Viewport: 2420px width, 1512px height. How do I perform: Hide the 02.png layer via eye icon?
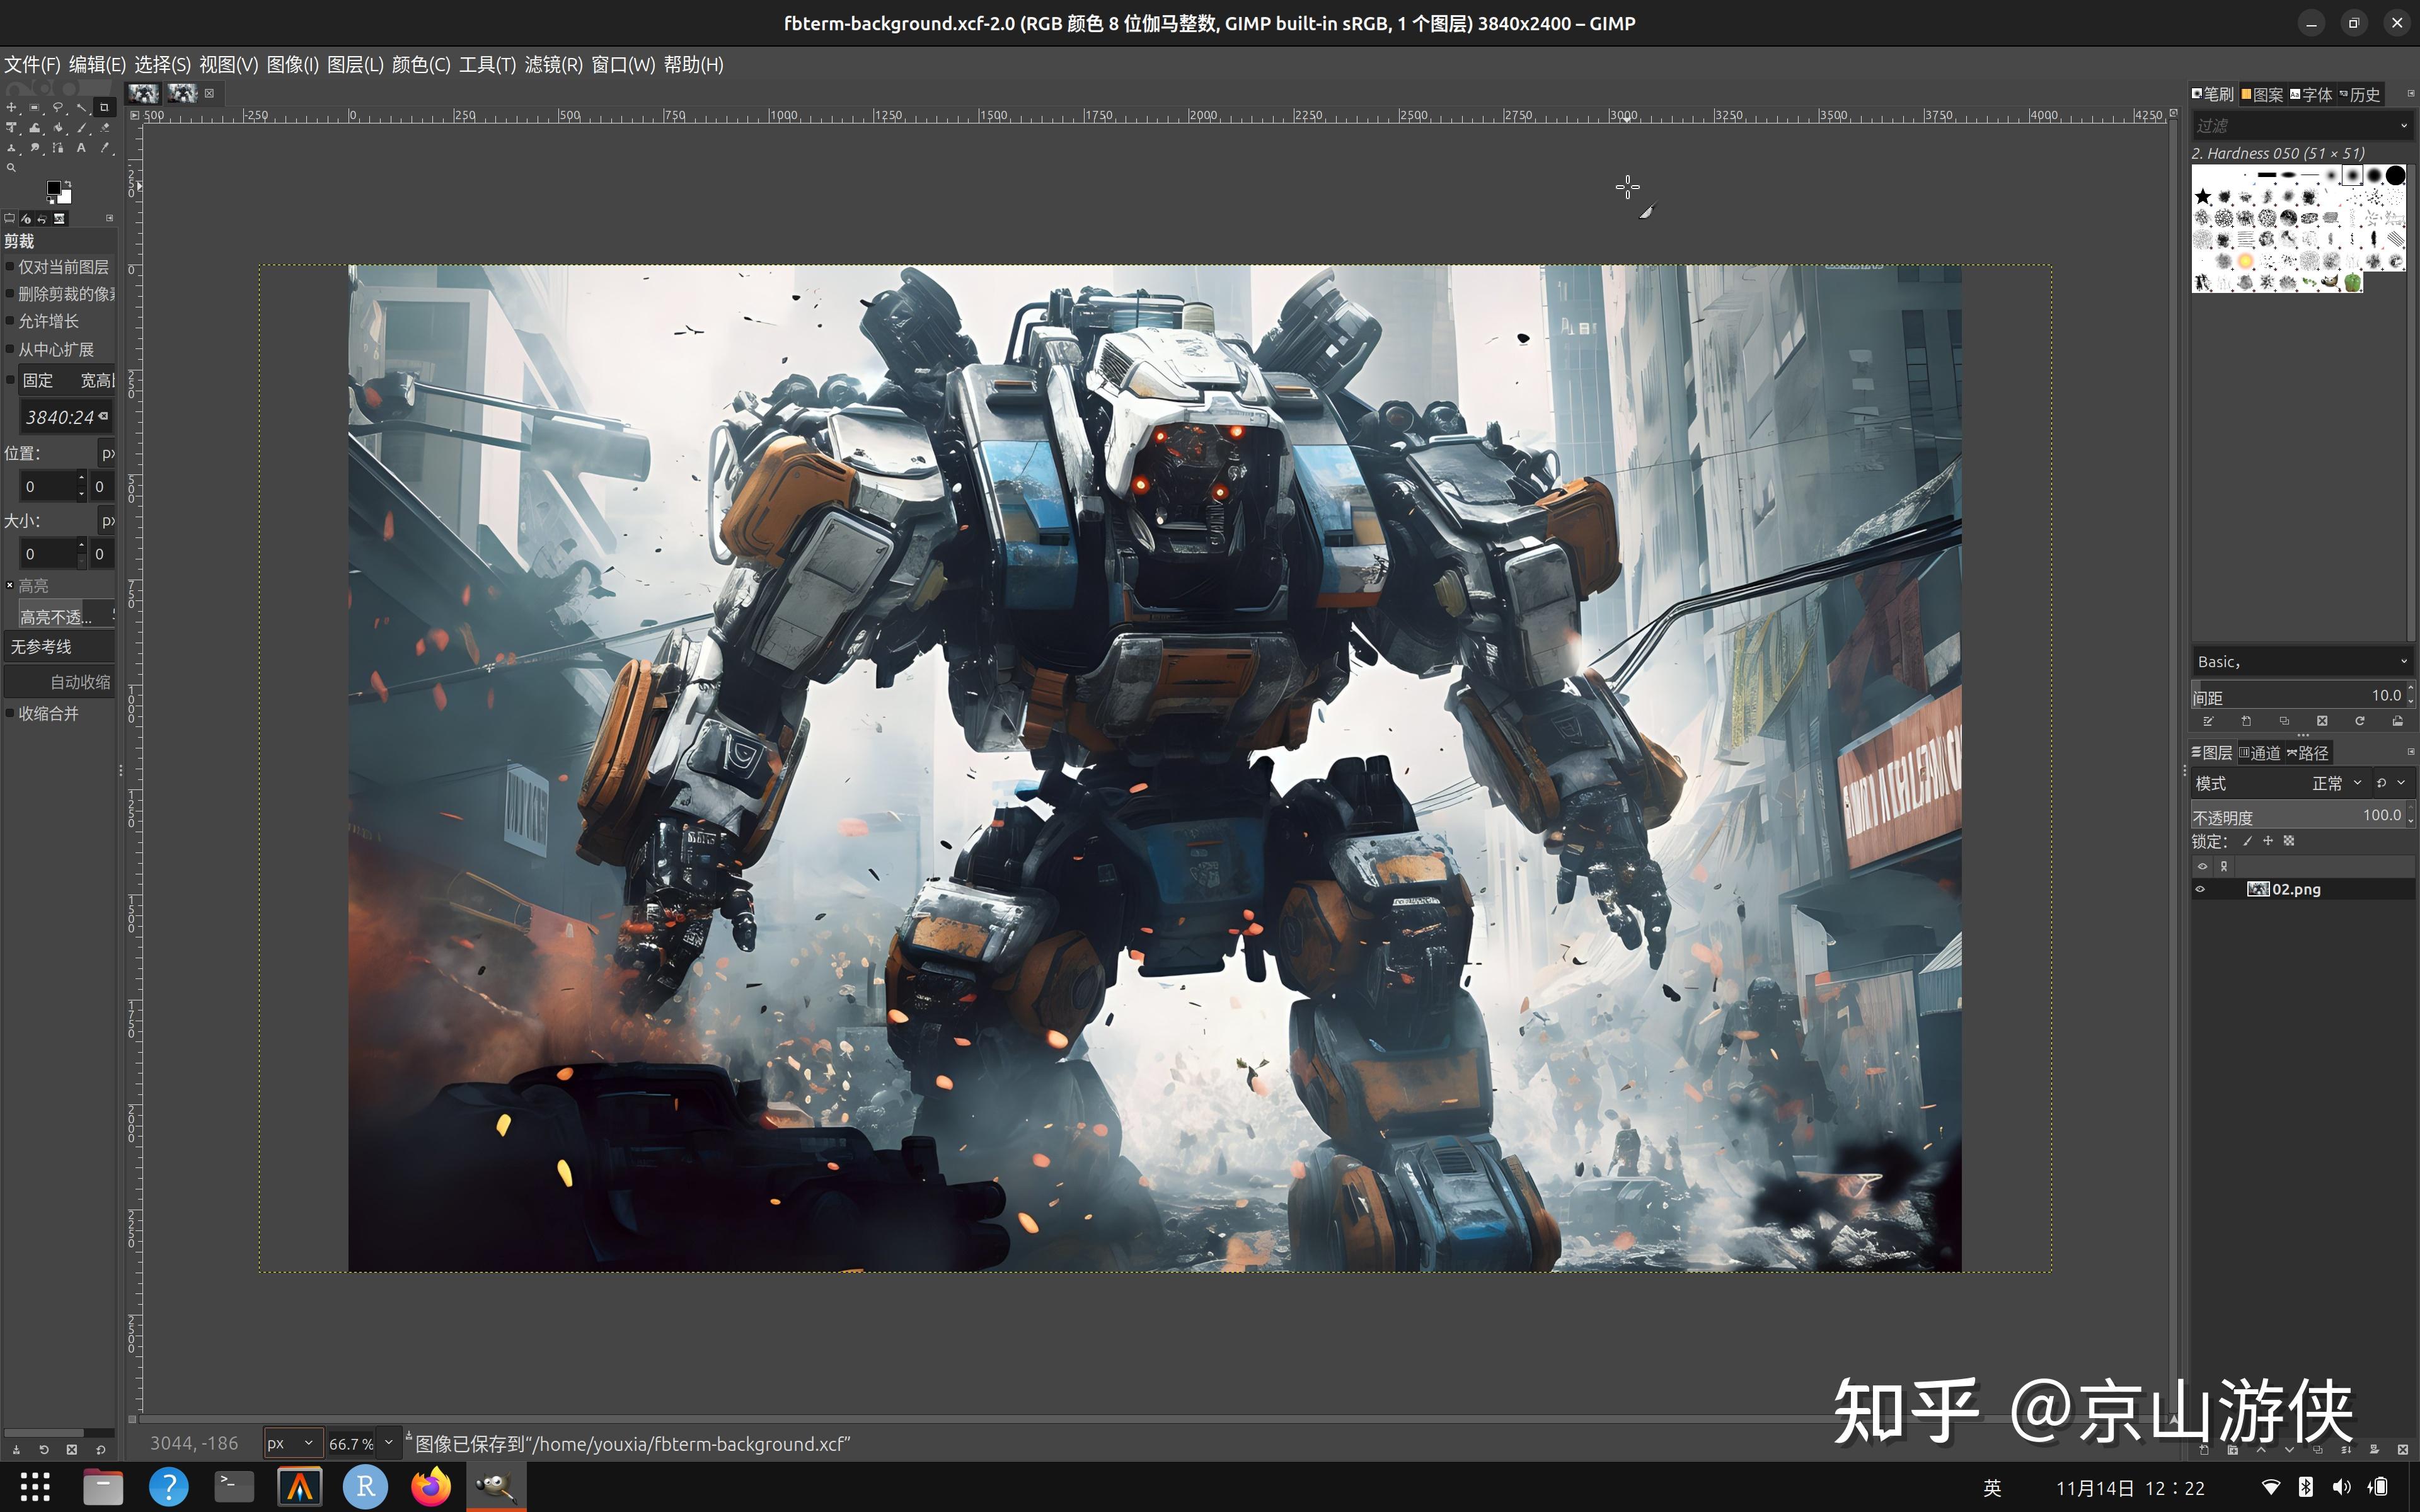tap(2200, 889)
